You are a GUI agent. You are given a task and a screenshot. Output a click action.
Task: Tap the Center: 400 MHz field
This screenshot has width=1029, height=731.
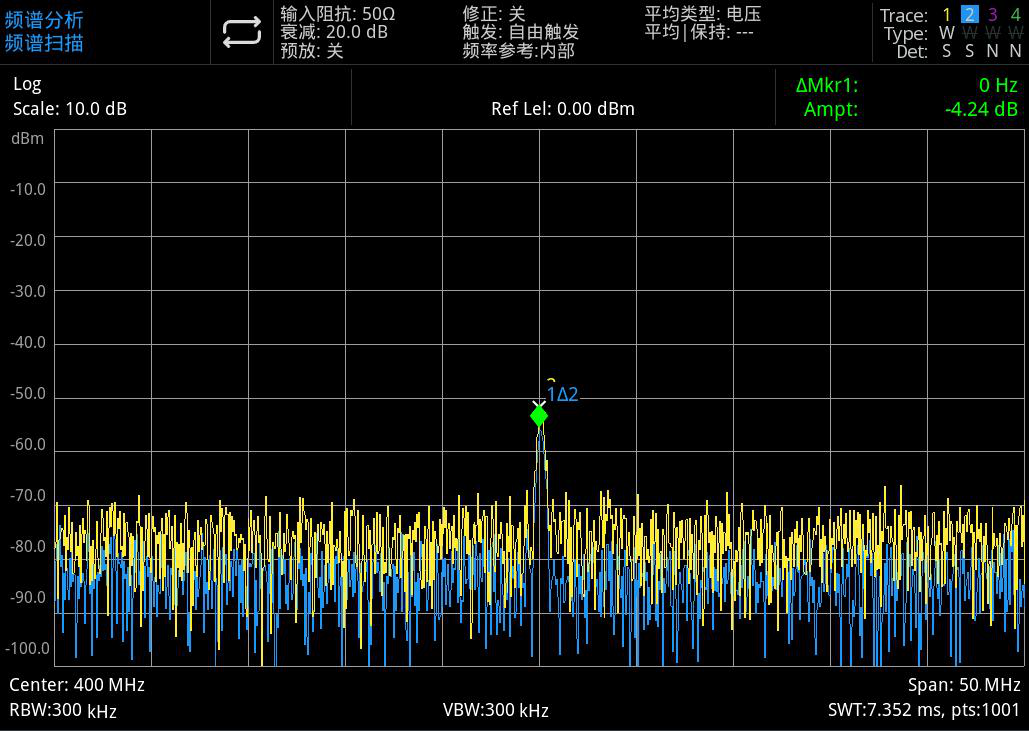[77, 685]
